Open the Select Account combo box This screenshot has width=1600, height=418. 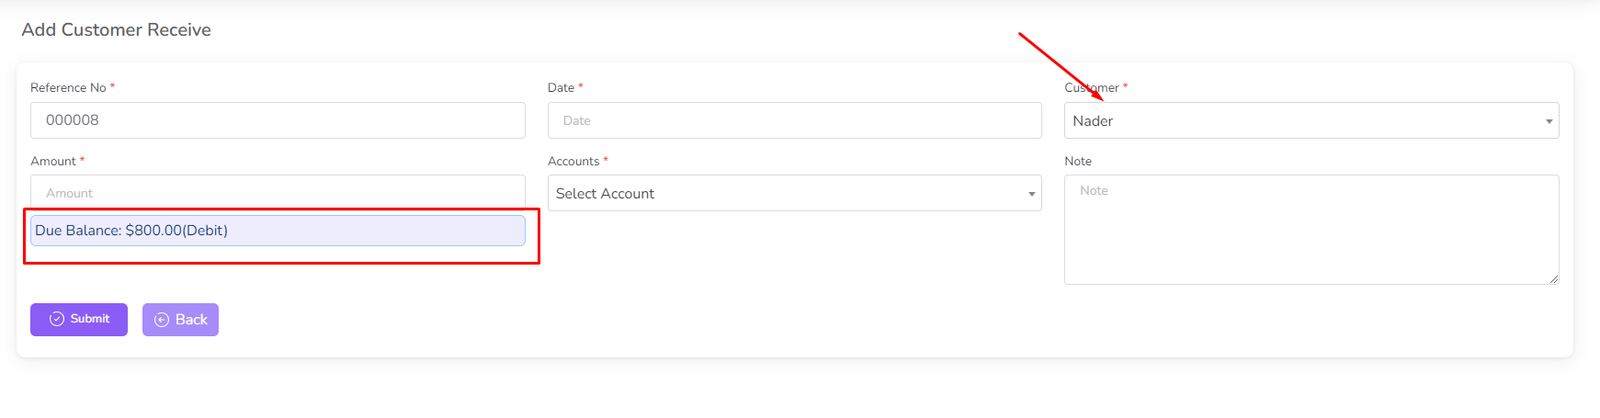tap(785, 194)
